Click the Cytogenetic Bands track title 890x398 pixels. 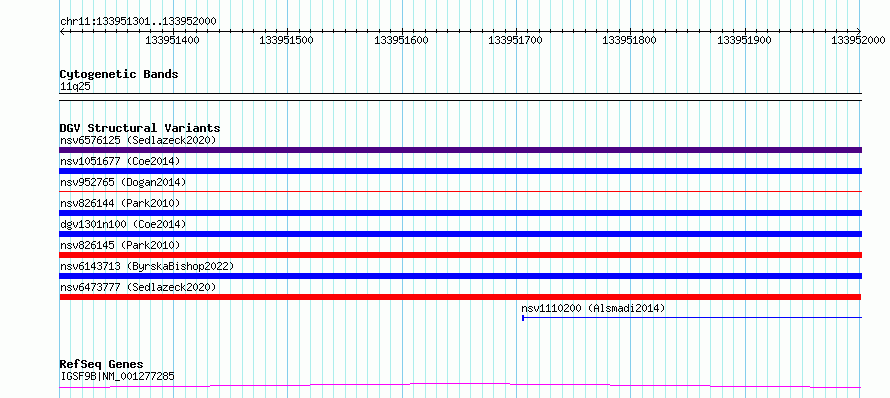[x=119, y=74]
